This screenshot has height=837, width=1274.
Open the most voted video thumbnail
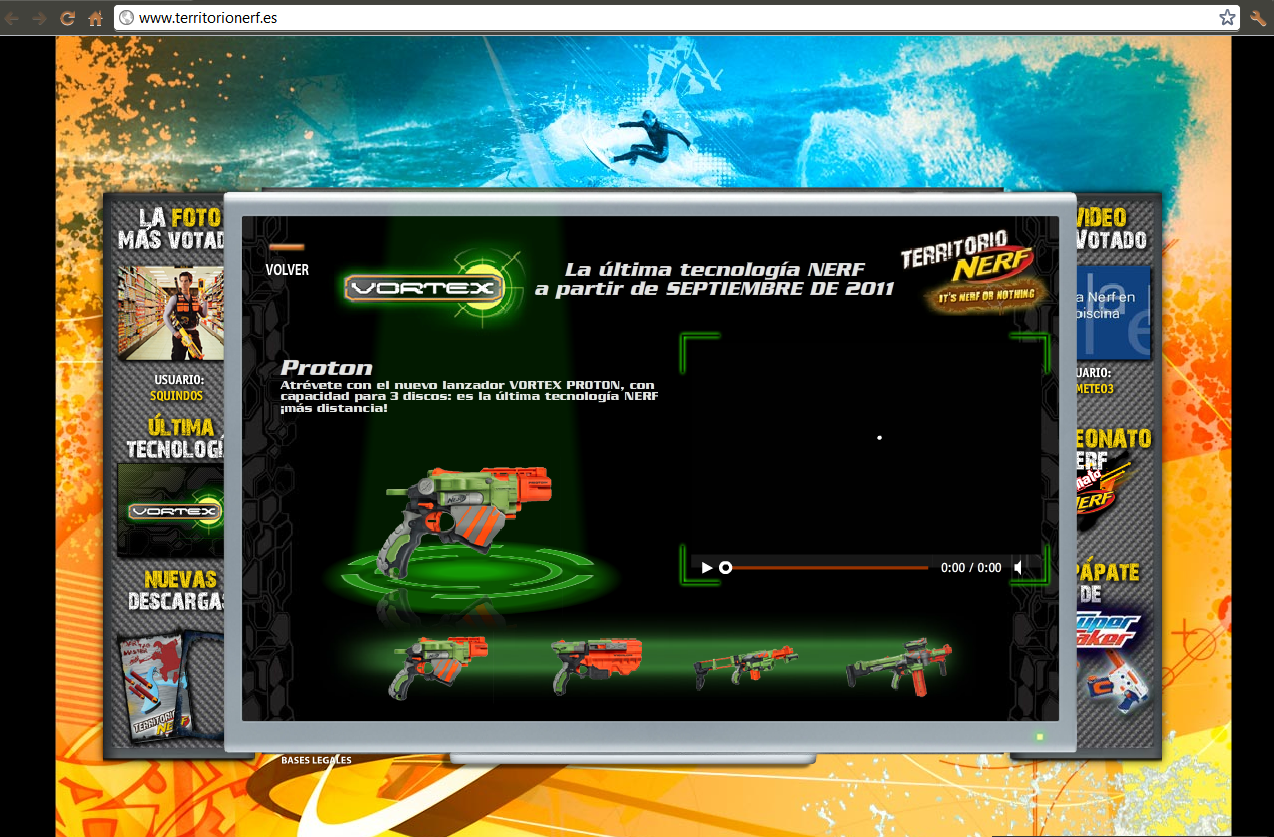[x=1113, y=312]
